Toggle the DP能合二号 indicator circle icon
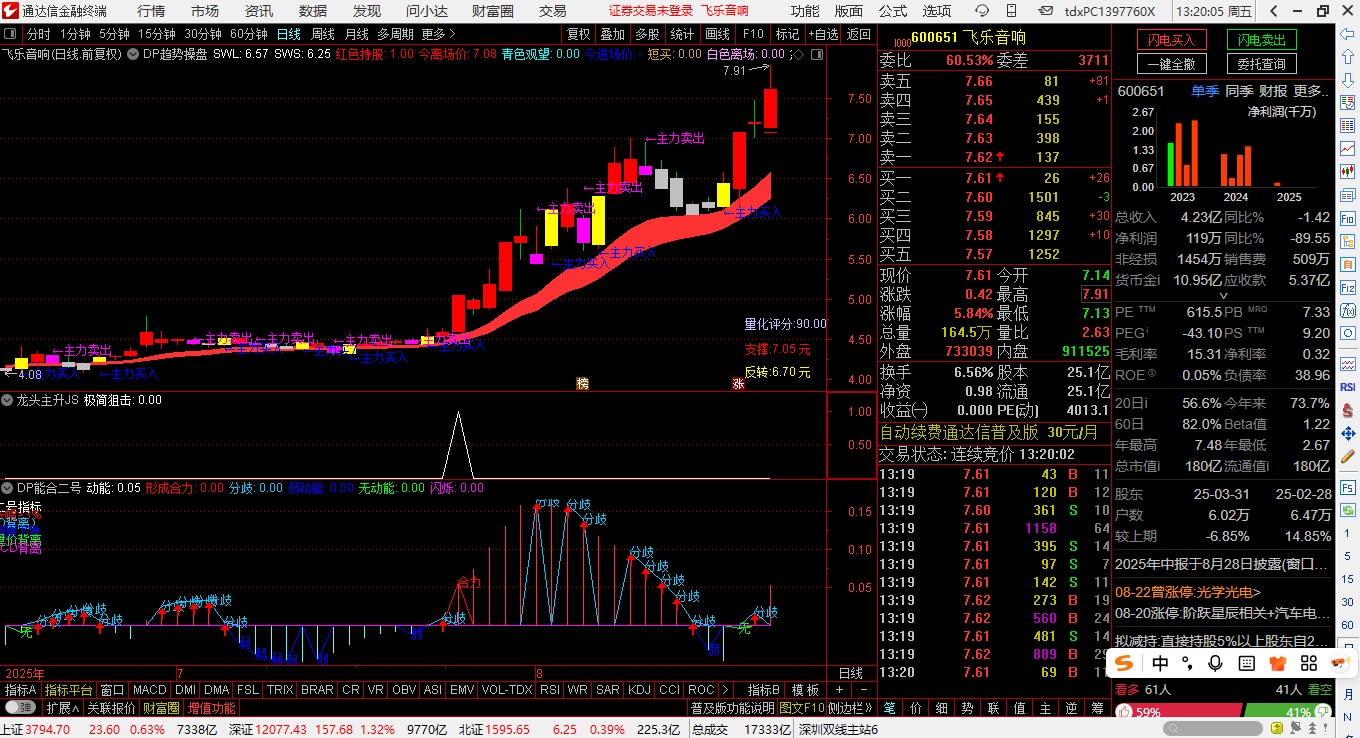Image resolution: width=1360 pixels, height=738 pixels. [8, 488]
